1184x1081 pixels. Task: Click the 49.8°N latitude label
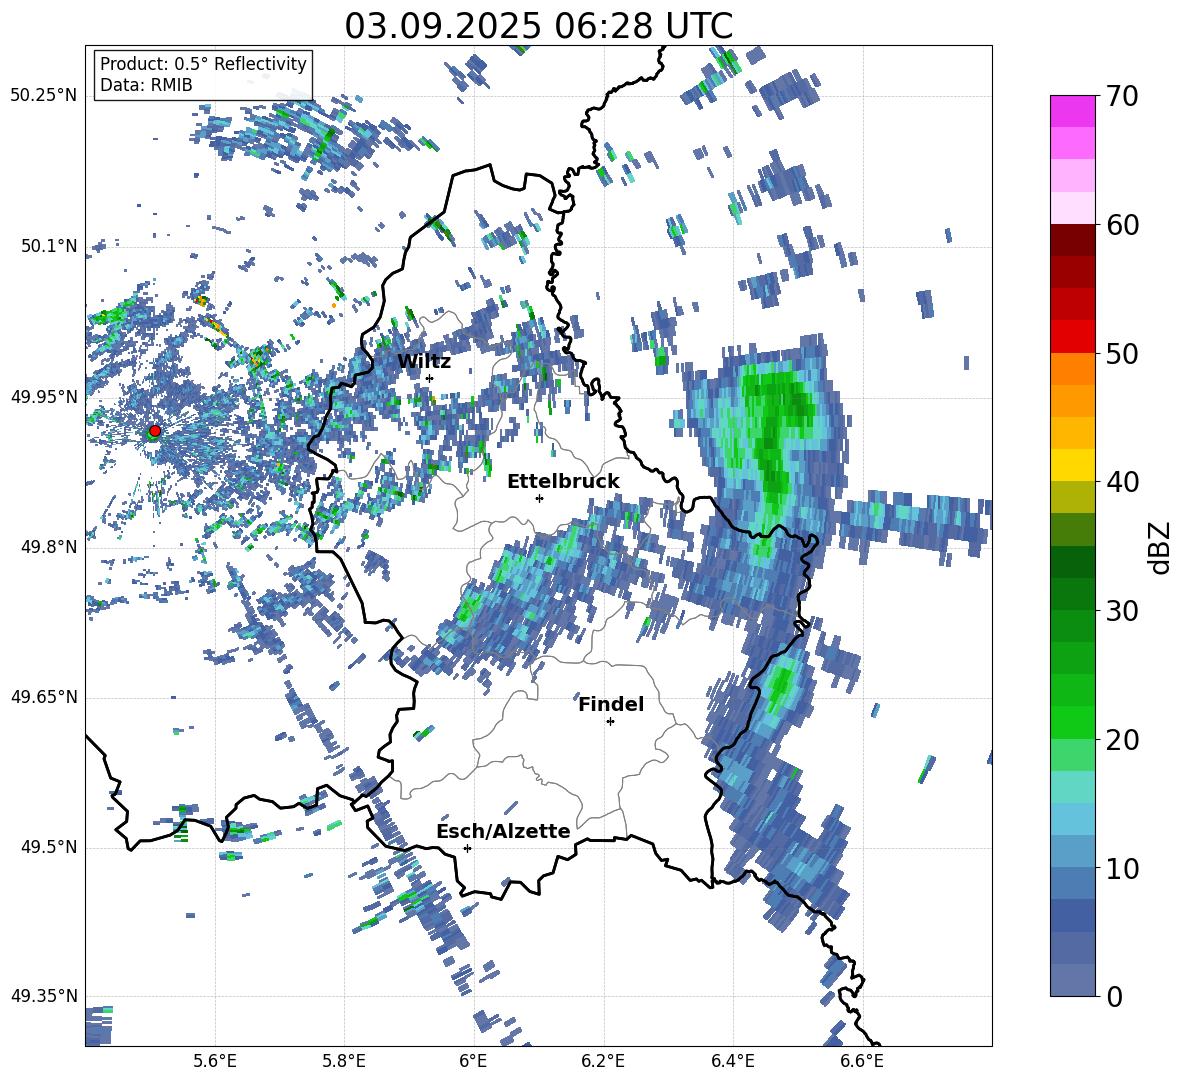click(x=49, y=547)
